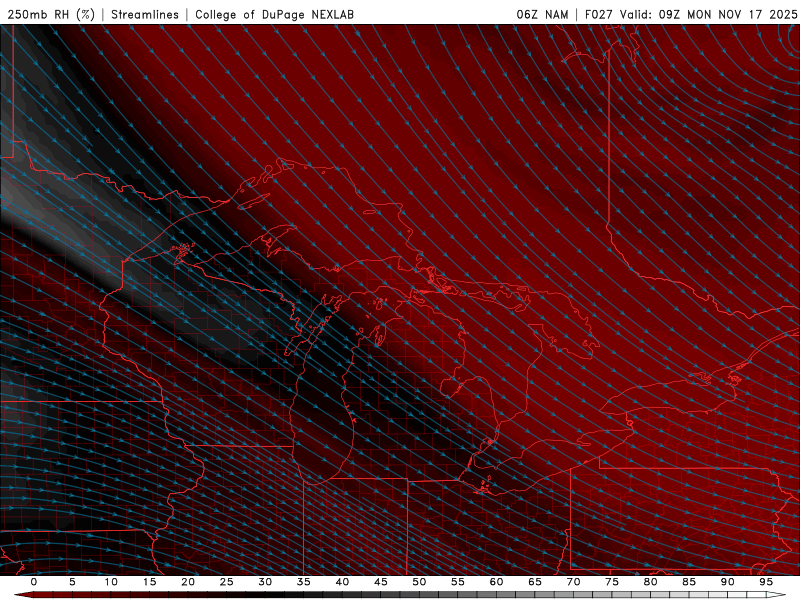Click 'Valid: 09Z MON NOV 17 2025' text
This screenshot has height=600, width=800.
pyautogui.click(x=709, y=14)
